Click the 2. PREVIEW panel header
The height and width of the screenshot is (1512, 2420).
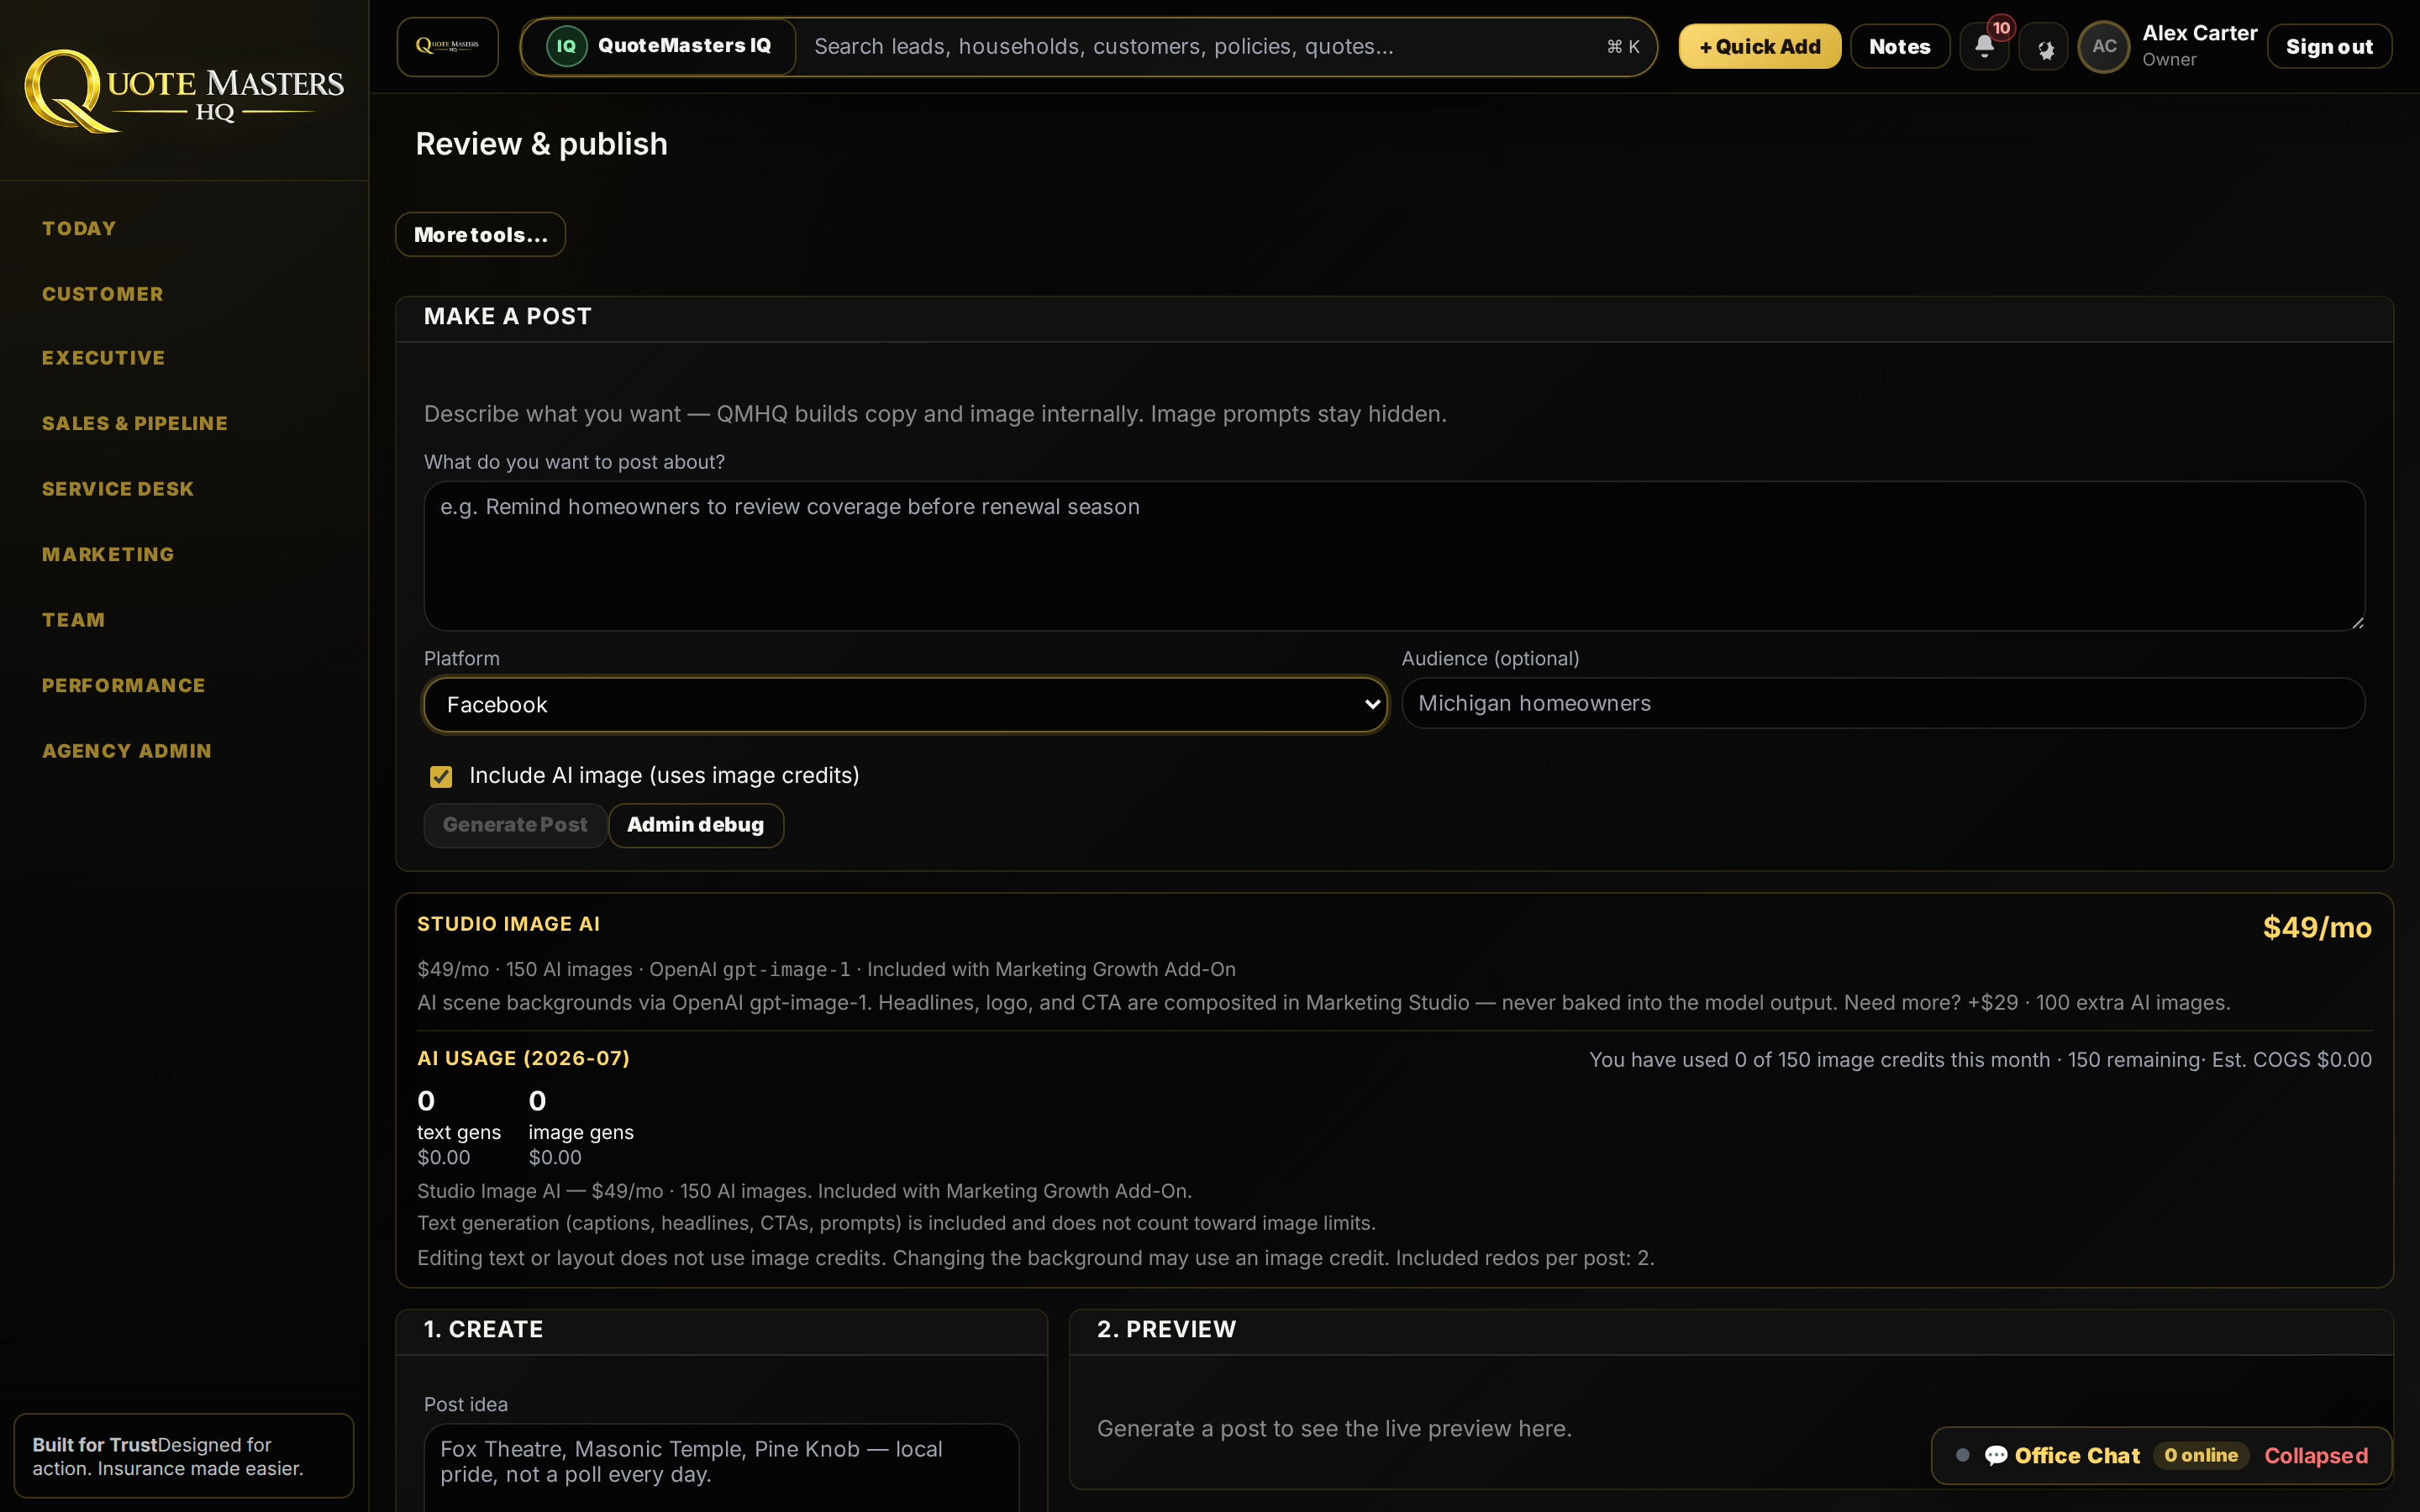tap(1731, 1331)
